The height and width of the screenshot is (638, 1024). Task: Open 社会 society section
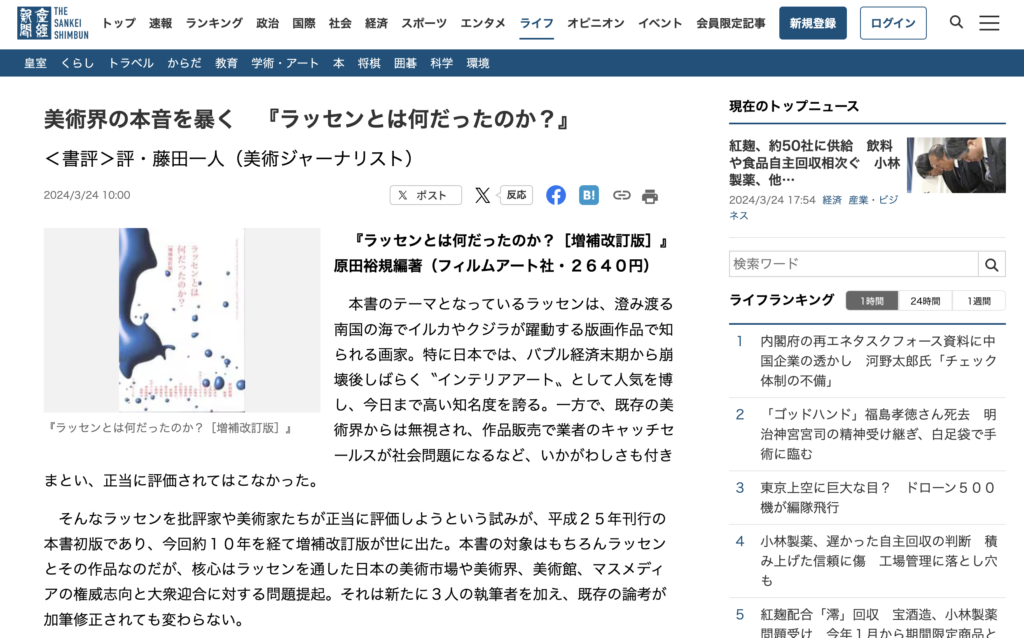click(340, 23)
